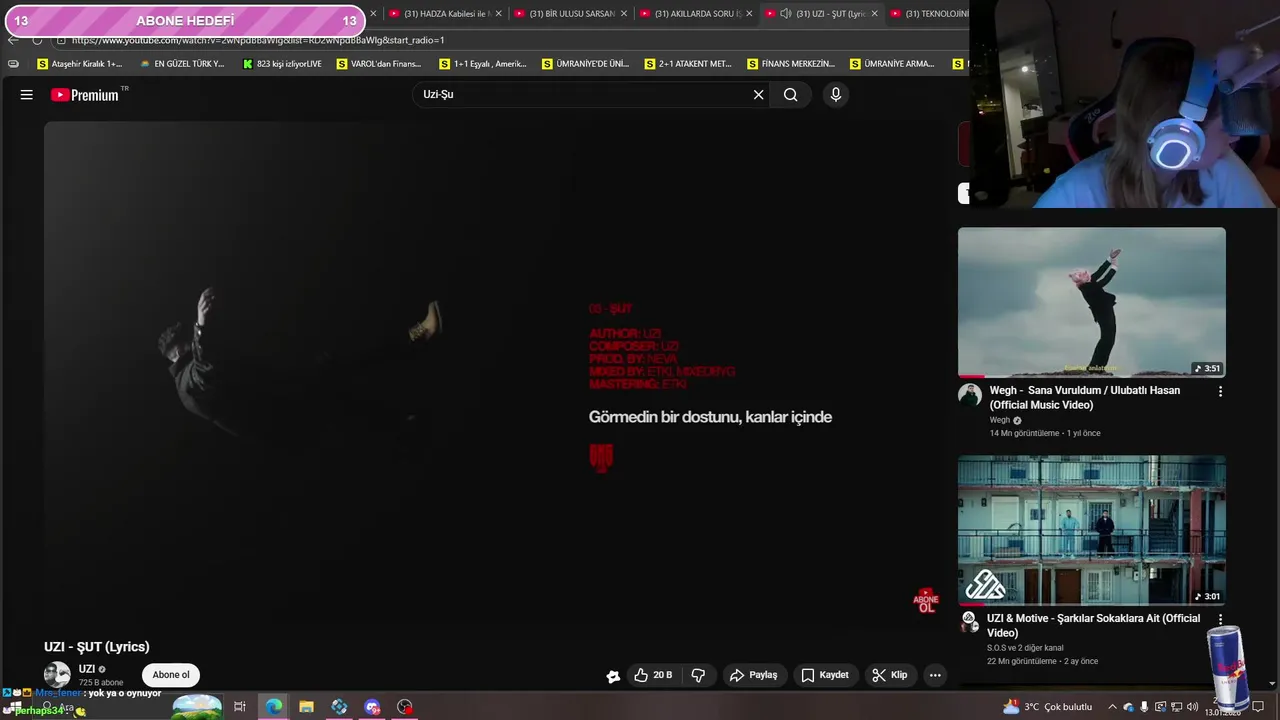Switch to TEKNOLOJİNİ browser tab

point(928,14)
